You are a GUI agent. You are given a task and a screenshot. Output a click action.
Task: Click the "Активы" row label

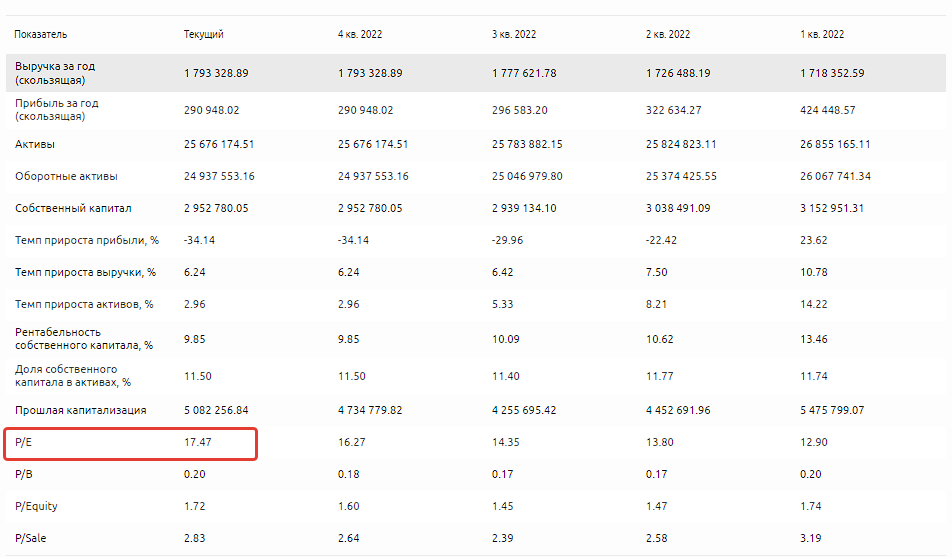[x=34, y=144]
